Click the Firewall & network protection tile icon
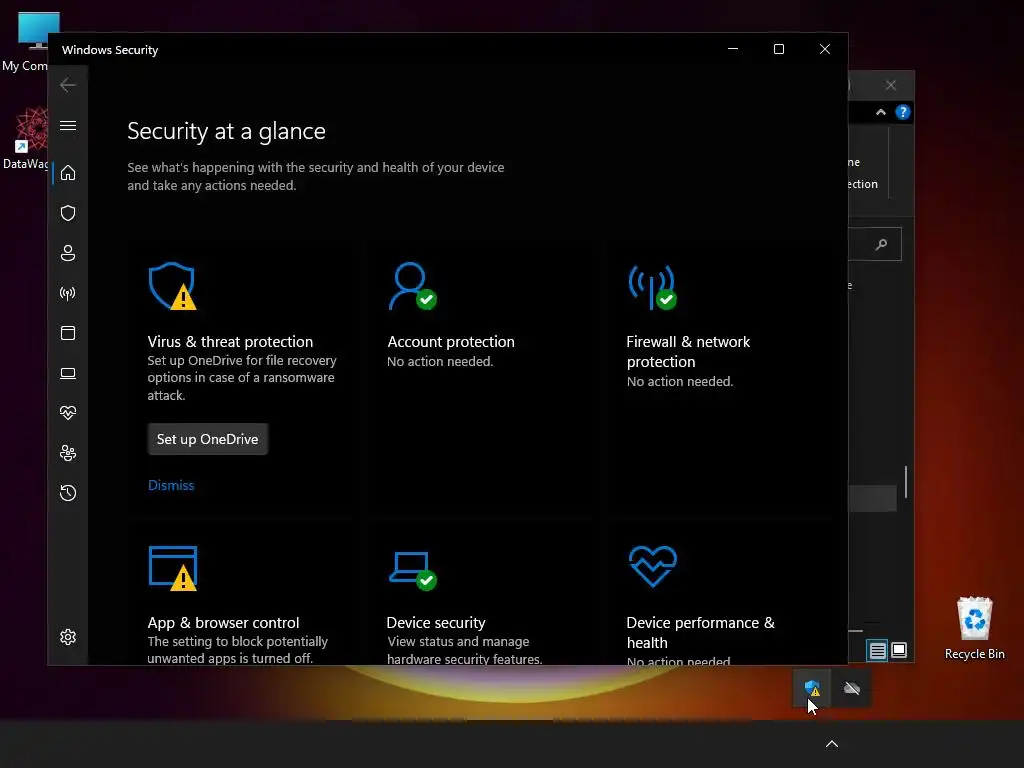 tap(652, 287)
